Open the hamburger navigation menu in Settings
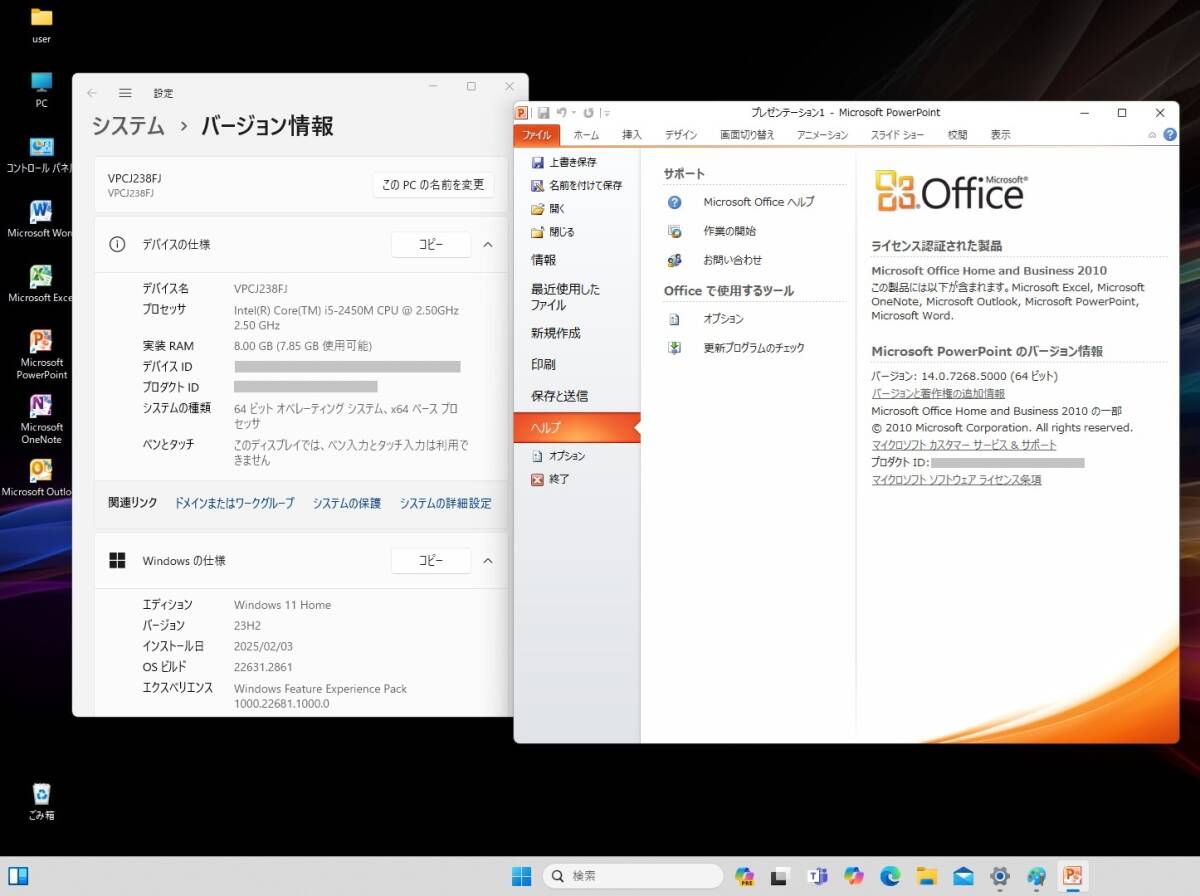The width and height of the screenshot is (1200, 896). [125, 93]
